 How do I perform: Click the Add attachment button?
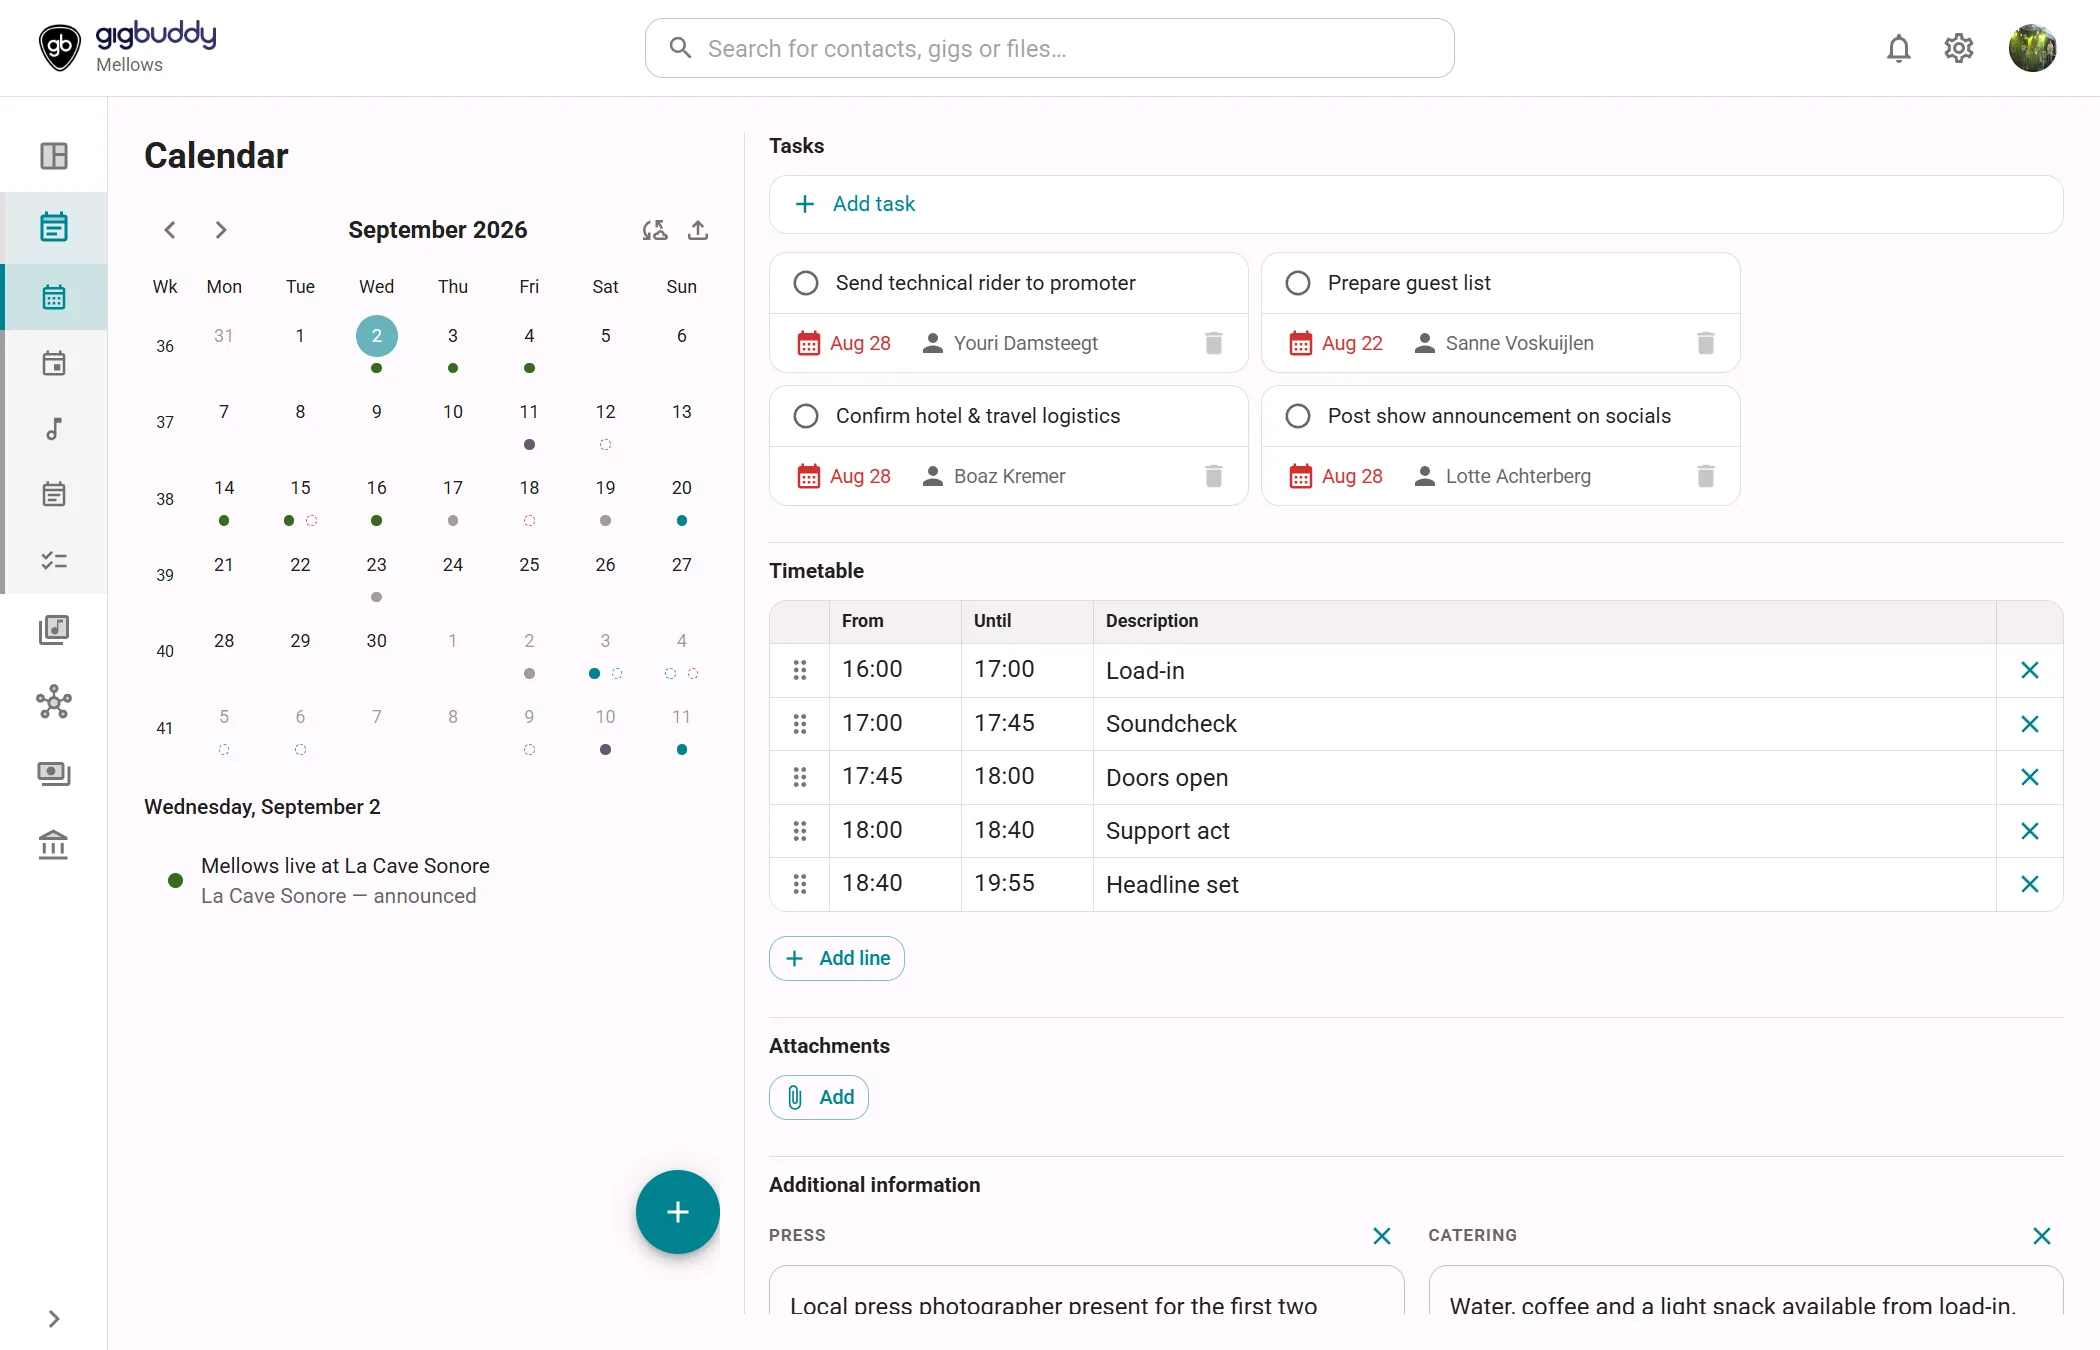click(x=819, y=1097)
